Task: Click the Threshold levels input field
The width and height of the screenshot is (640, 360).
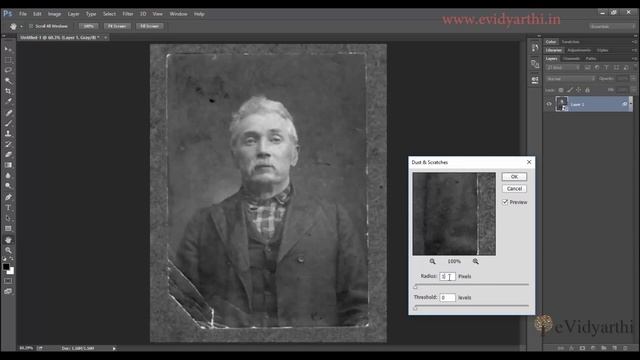Action: coord(447,298)
